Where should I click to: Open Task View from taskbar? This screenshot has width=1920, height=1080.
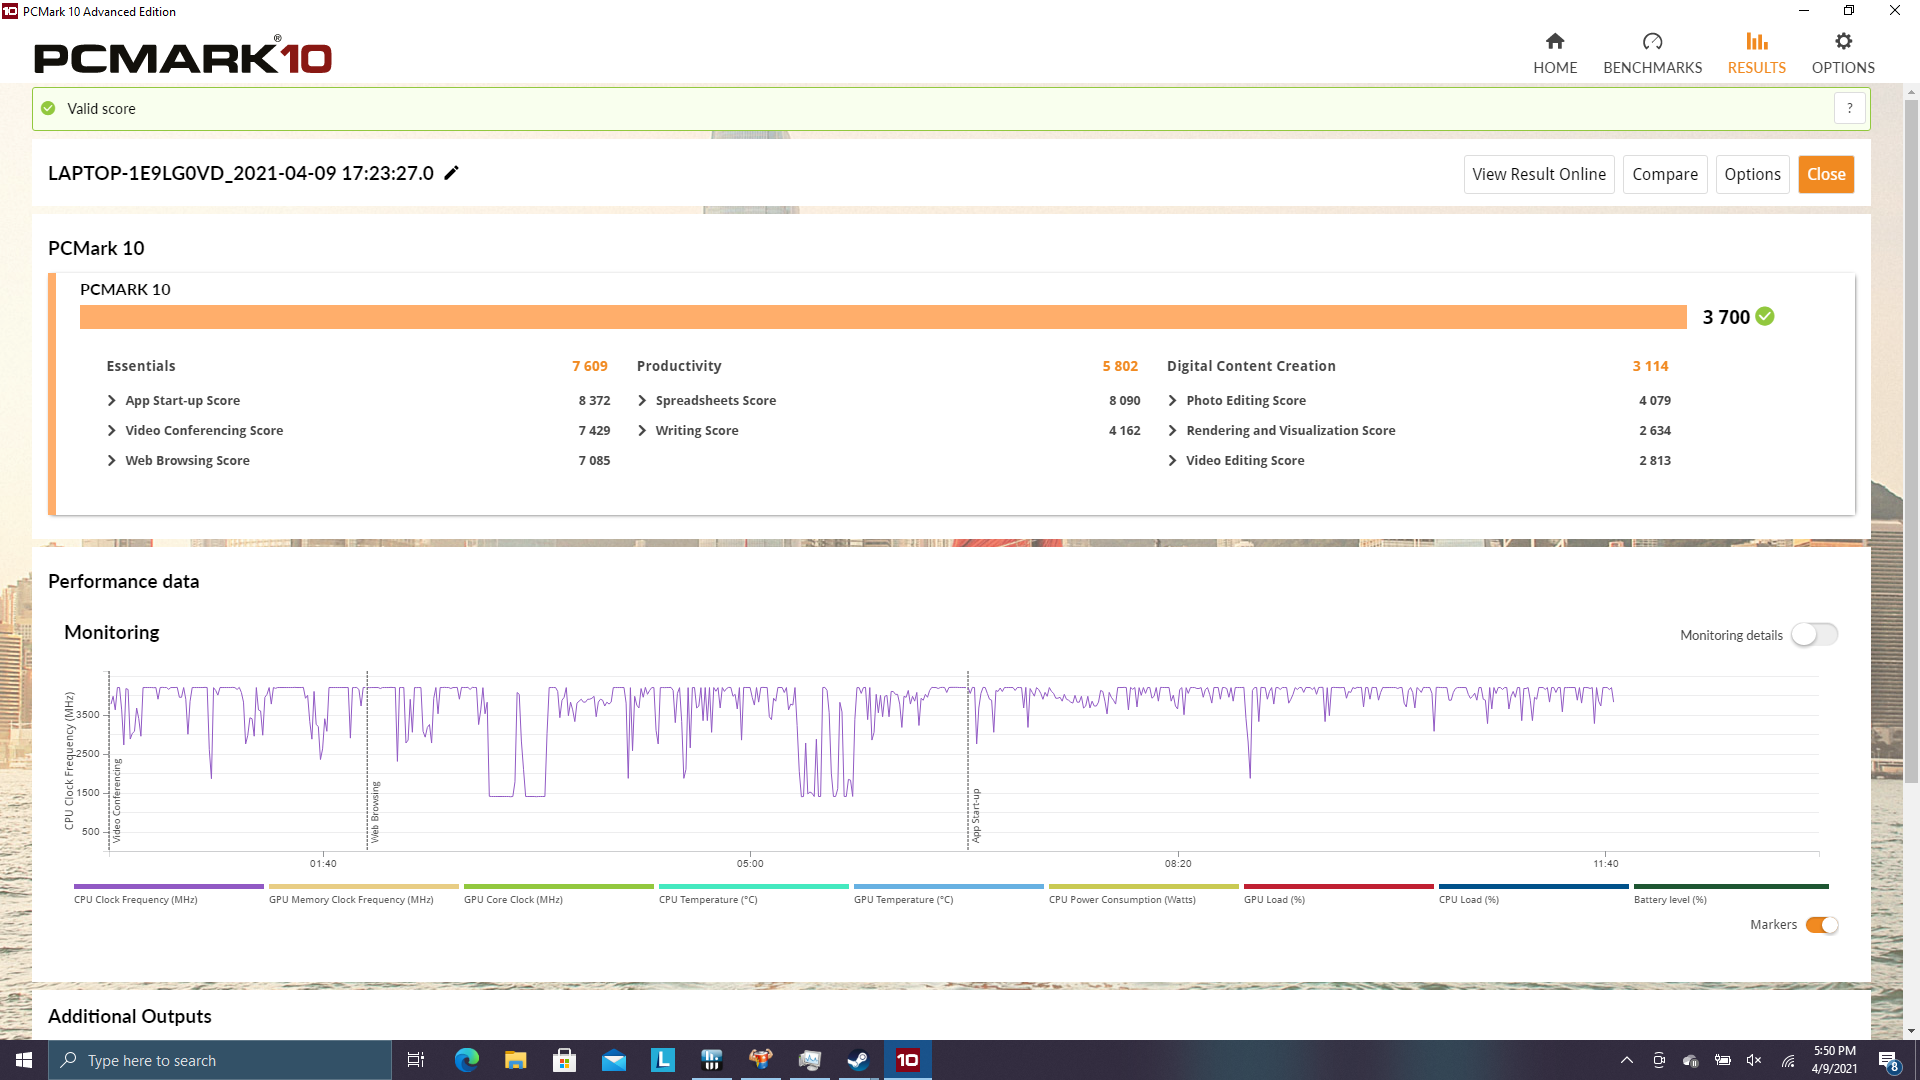click(x=416, y=1060)
